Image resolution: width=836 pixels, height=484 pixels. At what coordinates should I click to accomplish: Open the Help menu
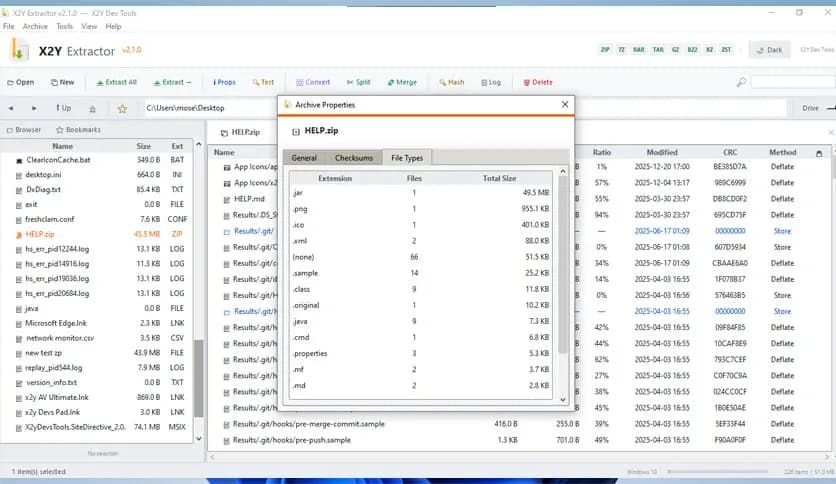[x=113, y=26]
